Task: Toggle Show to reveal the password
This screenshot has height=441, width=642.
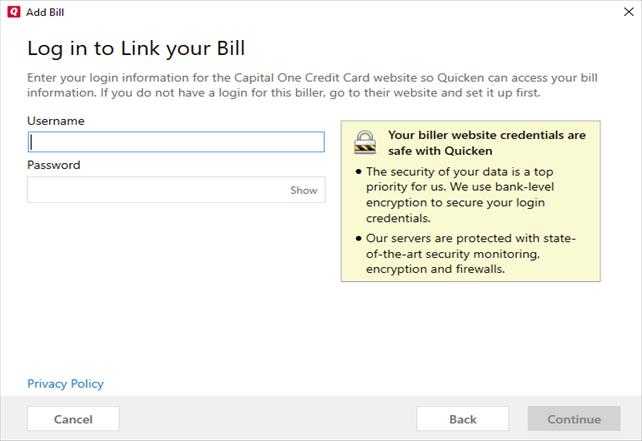Action: pos(303,190)
